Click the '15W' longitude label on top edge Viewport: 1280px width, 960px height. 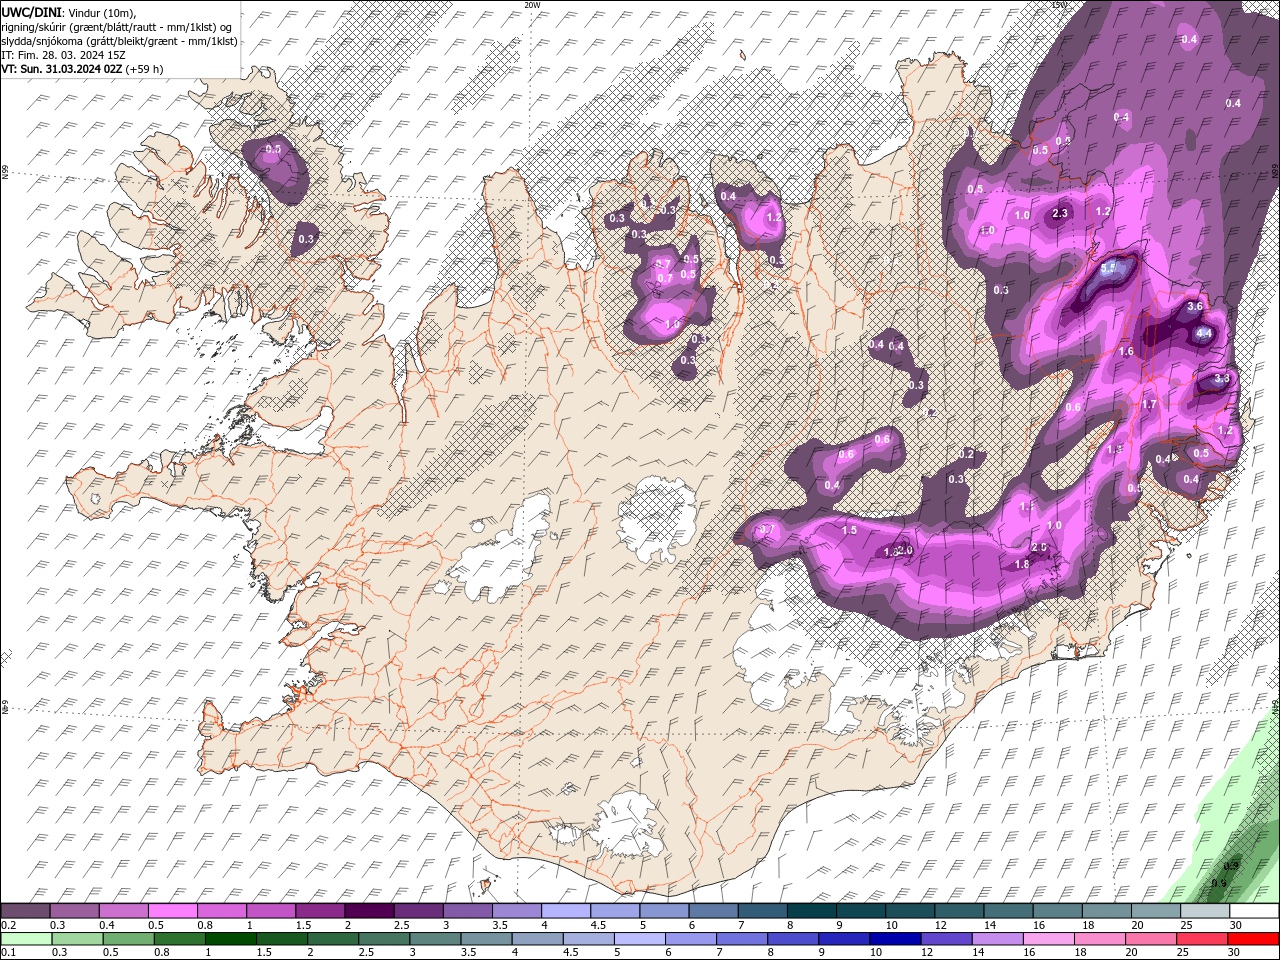[x=1059, y=5]
